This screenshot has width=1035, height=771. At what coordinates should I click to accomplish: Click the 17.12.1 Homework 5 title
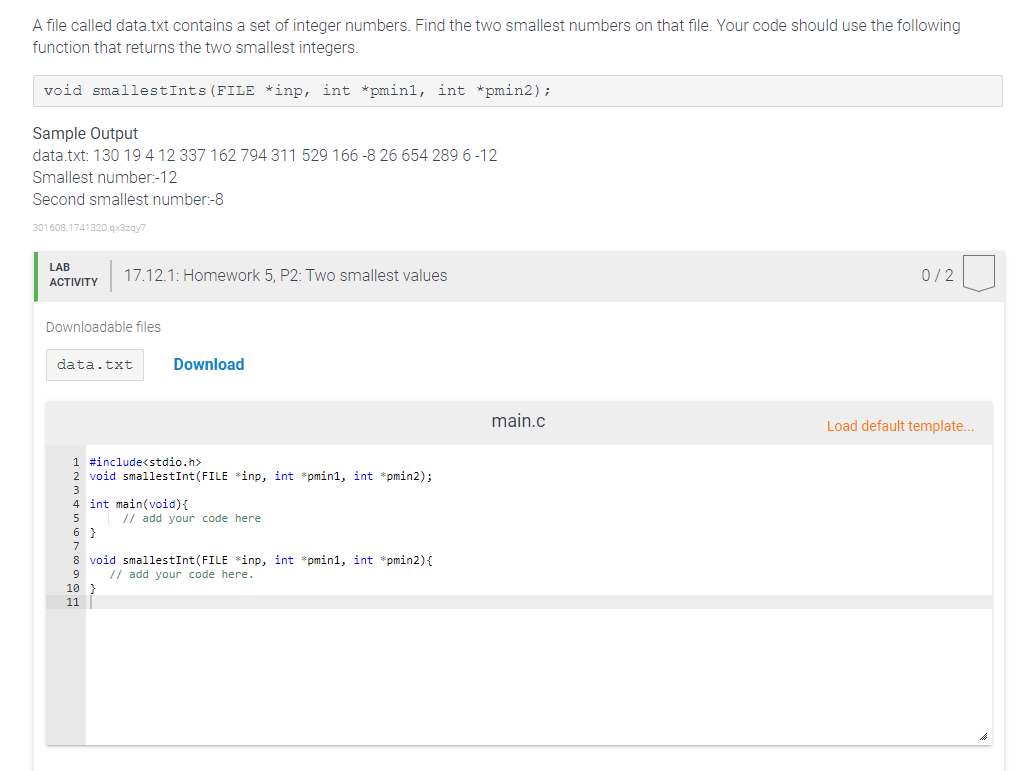point(284,274)
